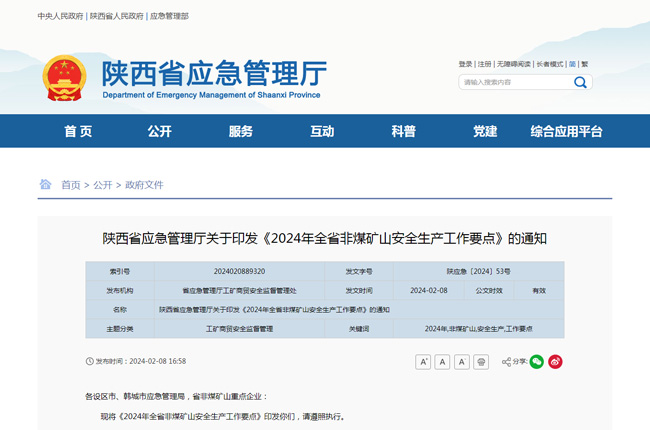The image size is (650, 430).
Task: Select 综合应用平台 in the nav bar
Action: pyautogui.click(x=566, y=131)
